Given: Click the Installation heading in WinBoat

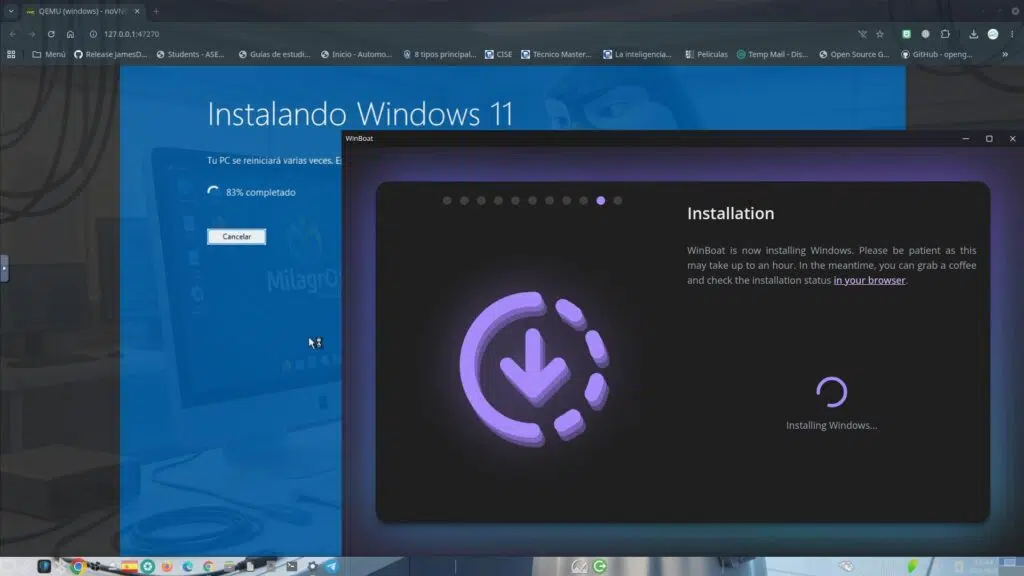Looking at the screenshot, I should [x=730, y=214].
